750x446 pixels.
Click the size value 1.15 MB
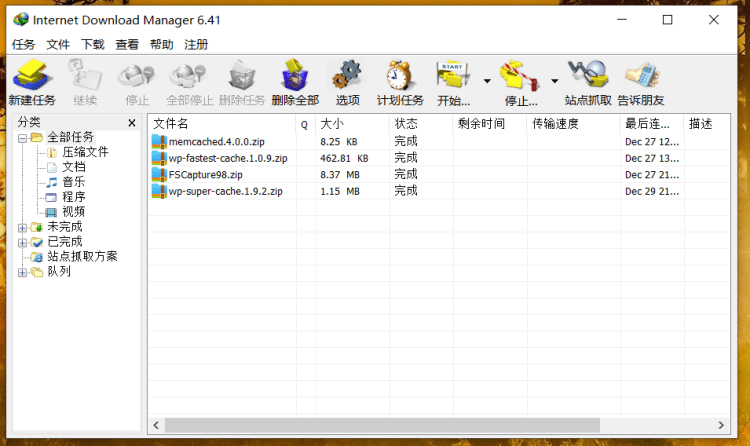pyautogui.click(x=340, y=191)
